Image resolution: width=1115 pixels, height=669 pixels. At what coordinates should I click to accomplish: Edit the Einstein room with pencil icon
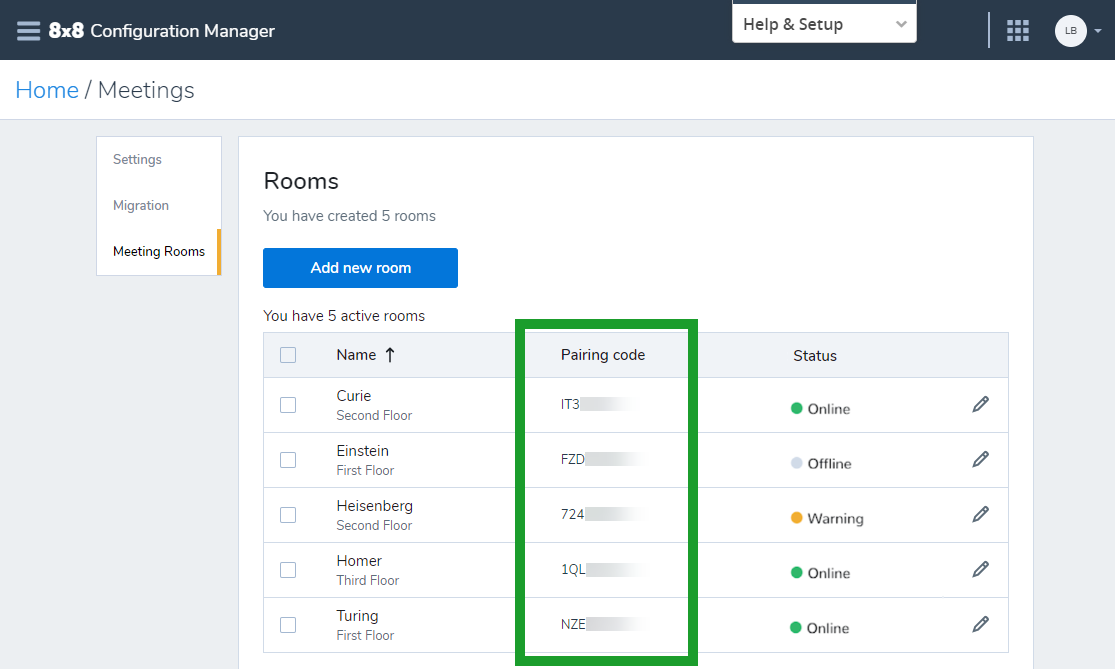(x=980, y=459)
